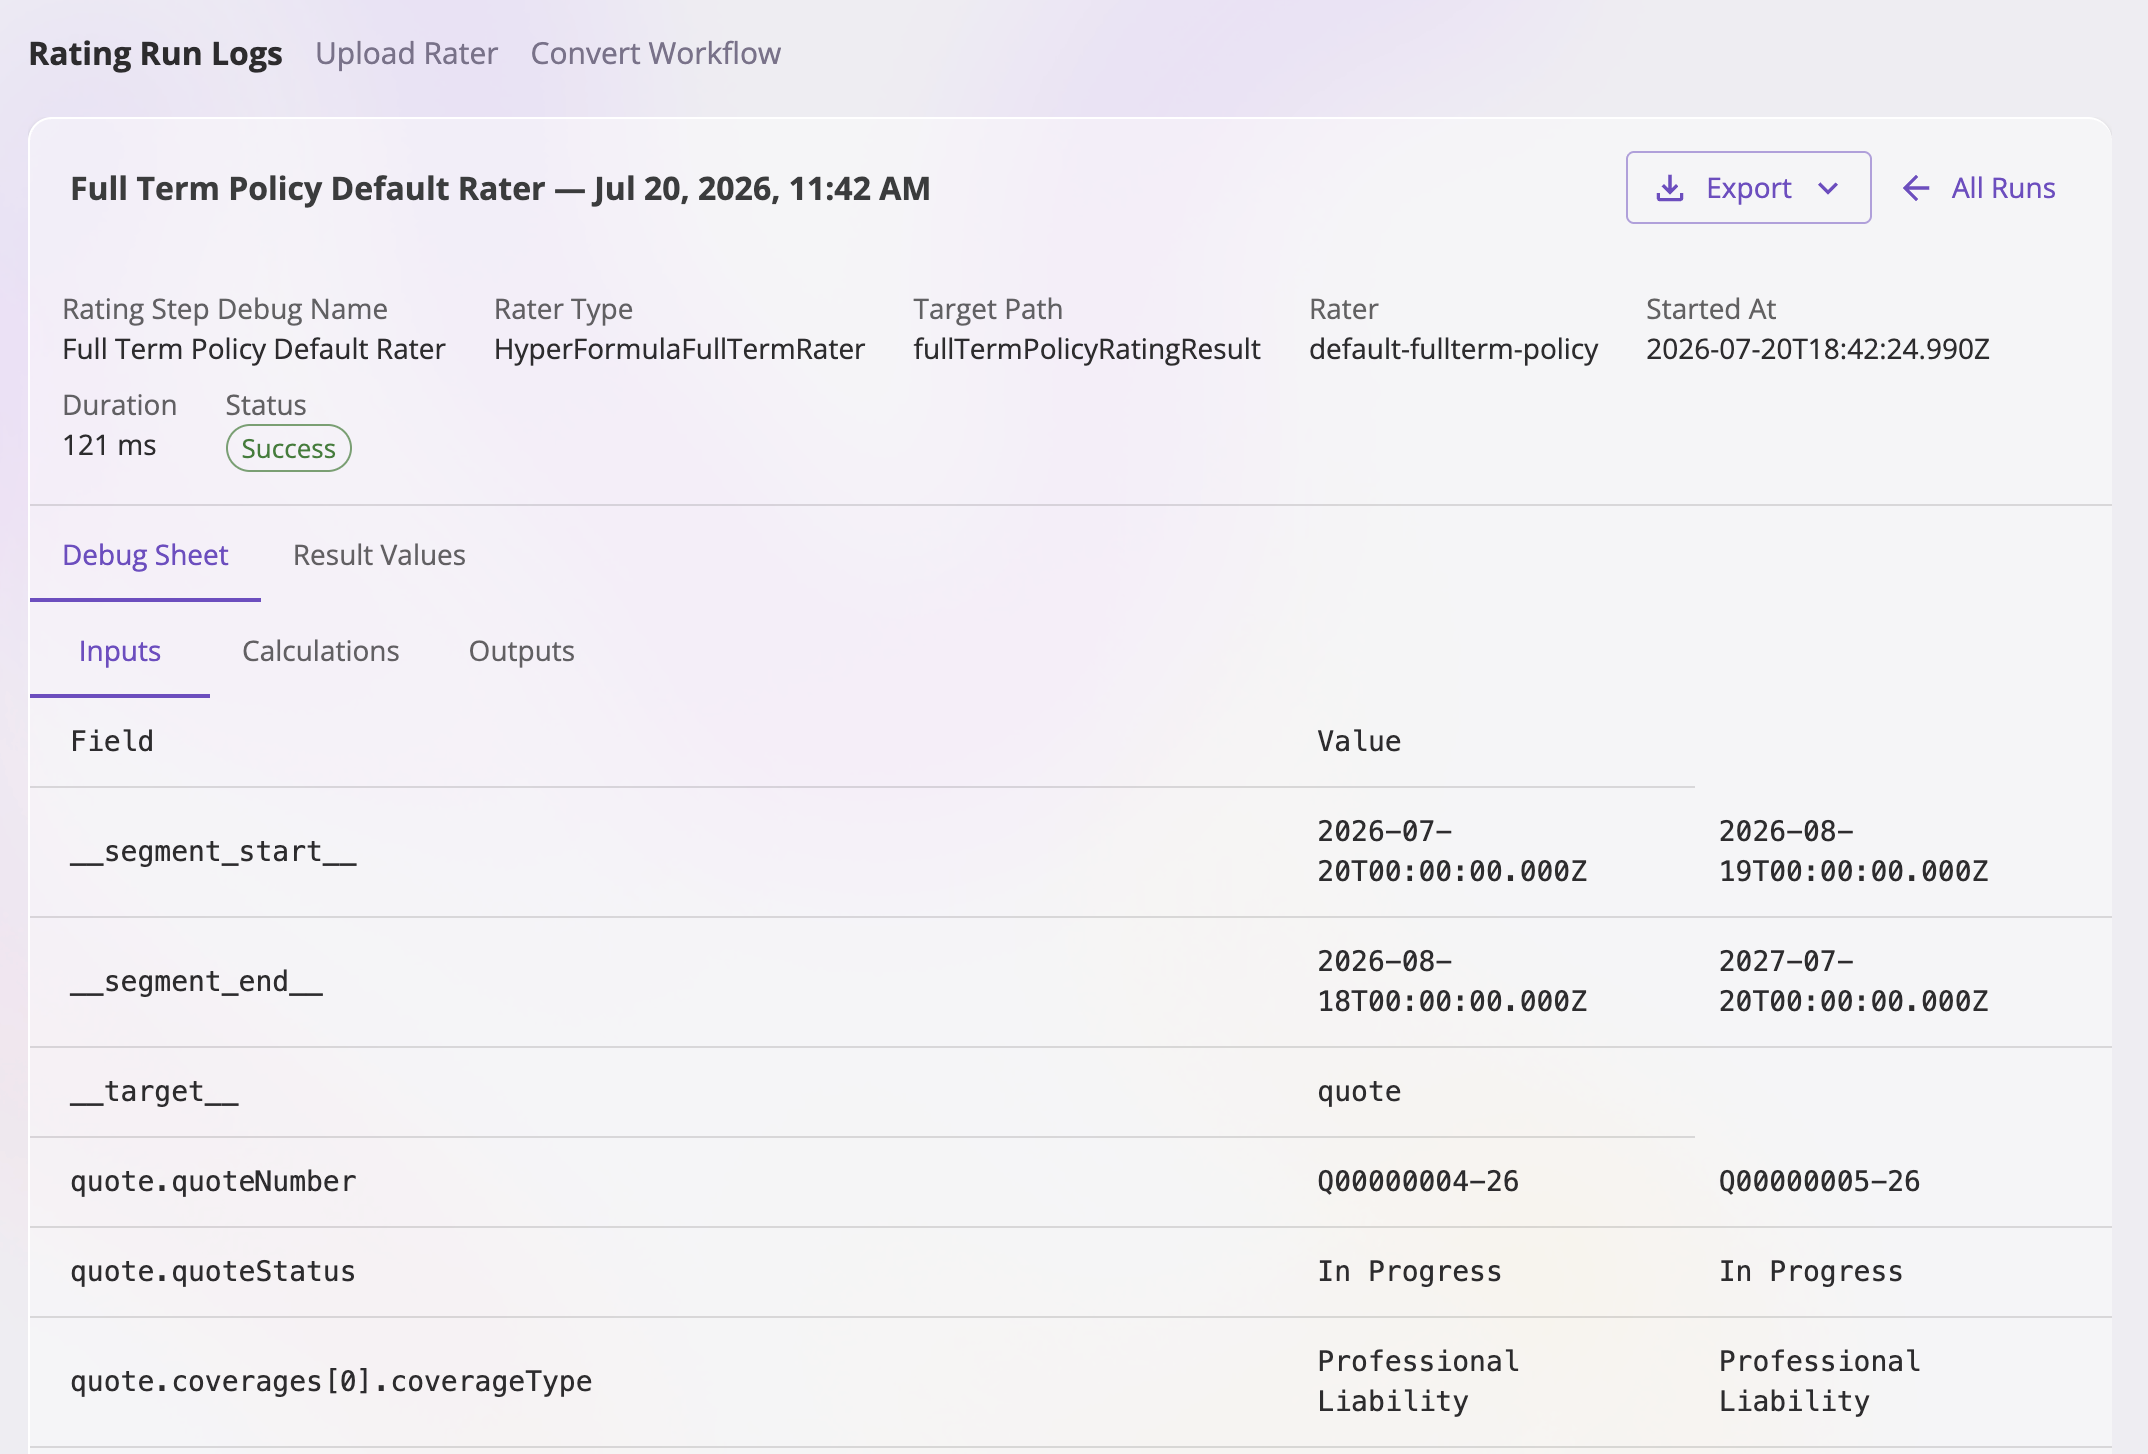The width and height of the screenshot is (2148, 1454).
Task: Click value 2026-08-18T00:00:00.000Z in segment end
Action: coord(1452,981)
